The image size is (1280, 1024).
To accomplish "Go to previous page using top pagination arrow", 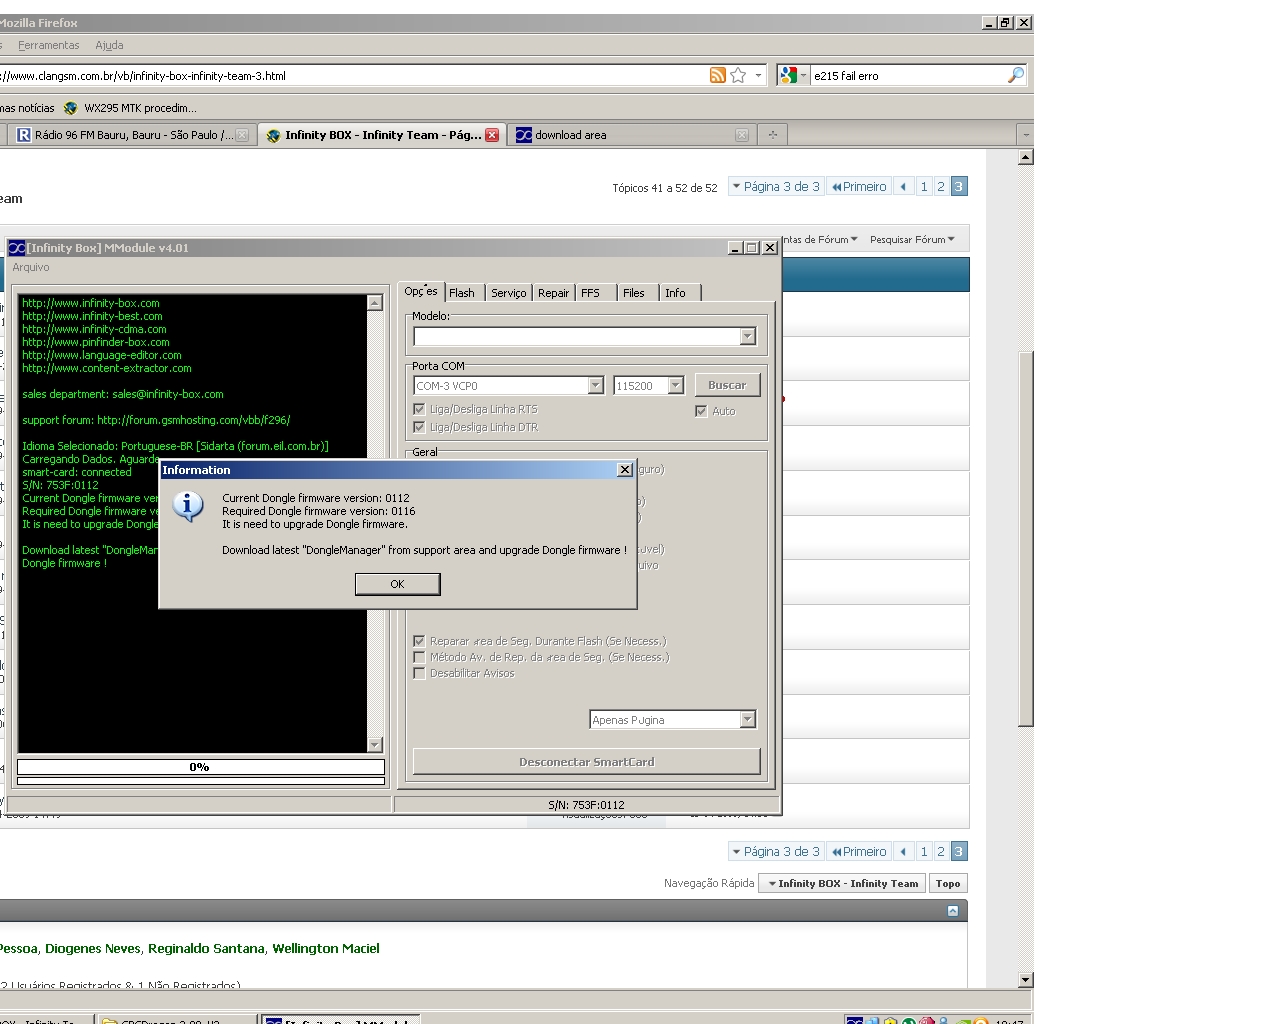I will point(904,187).
